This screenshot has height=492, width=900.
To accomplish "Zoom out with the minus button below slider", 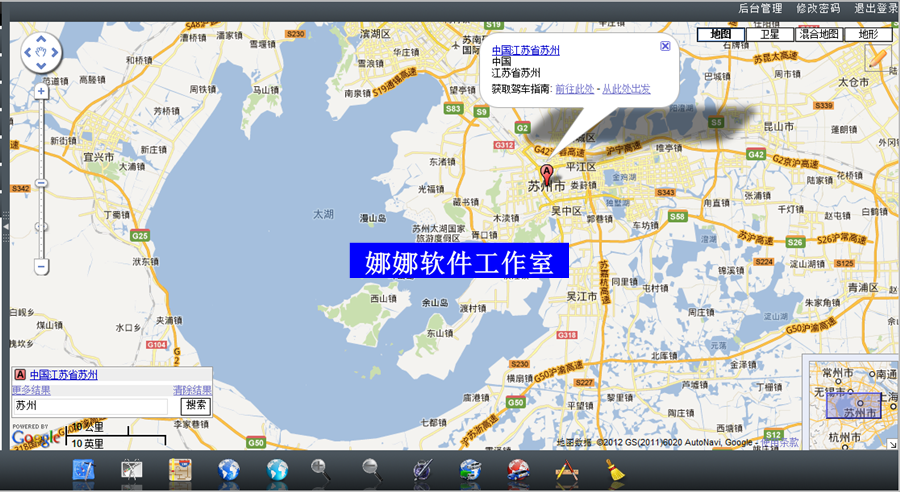I will click(41, 267).
